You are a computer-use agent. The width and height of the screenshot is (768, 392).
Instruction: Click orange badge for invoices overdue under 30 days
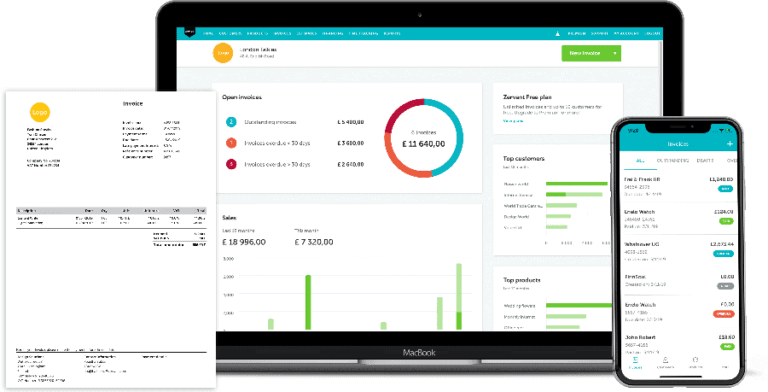tap(231, 143)
